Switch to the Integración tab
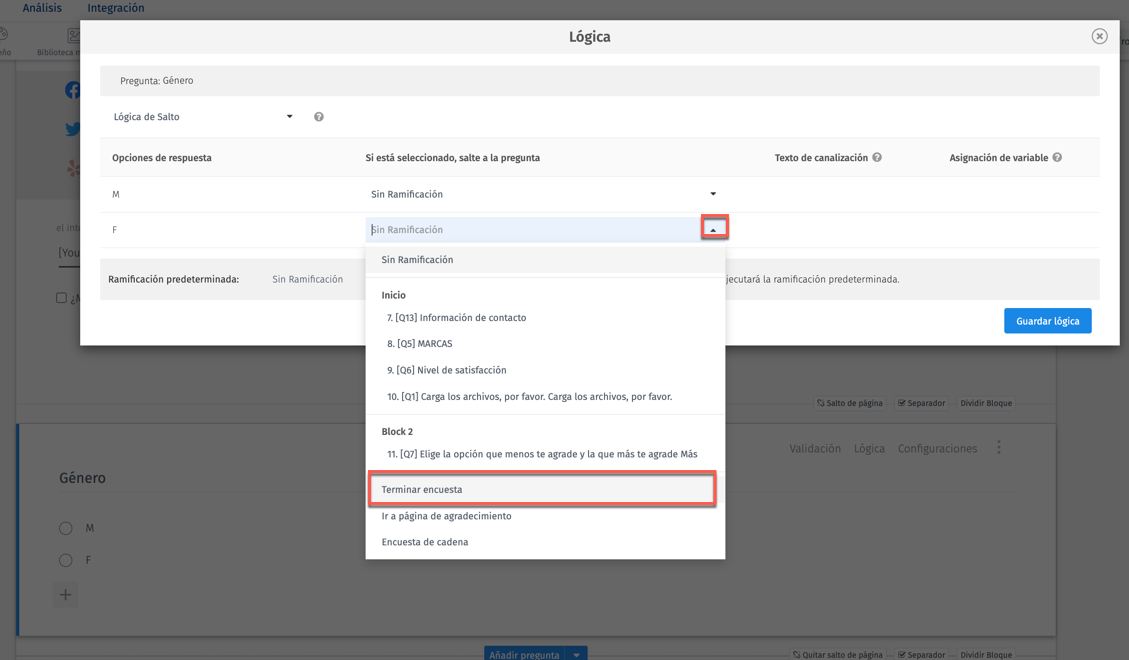Screen dimensions: 1129x660 pos(117,7)
